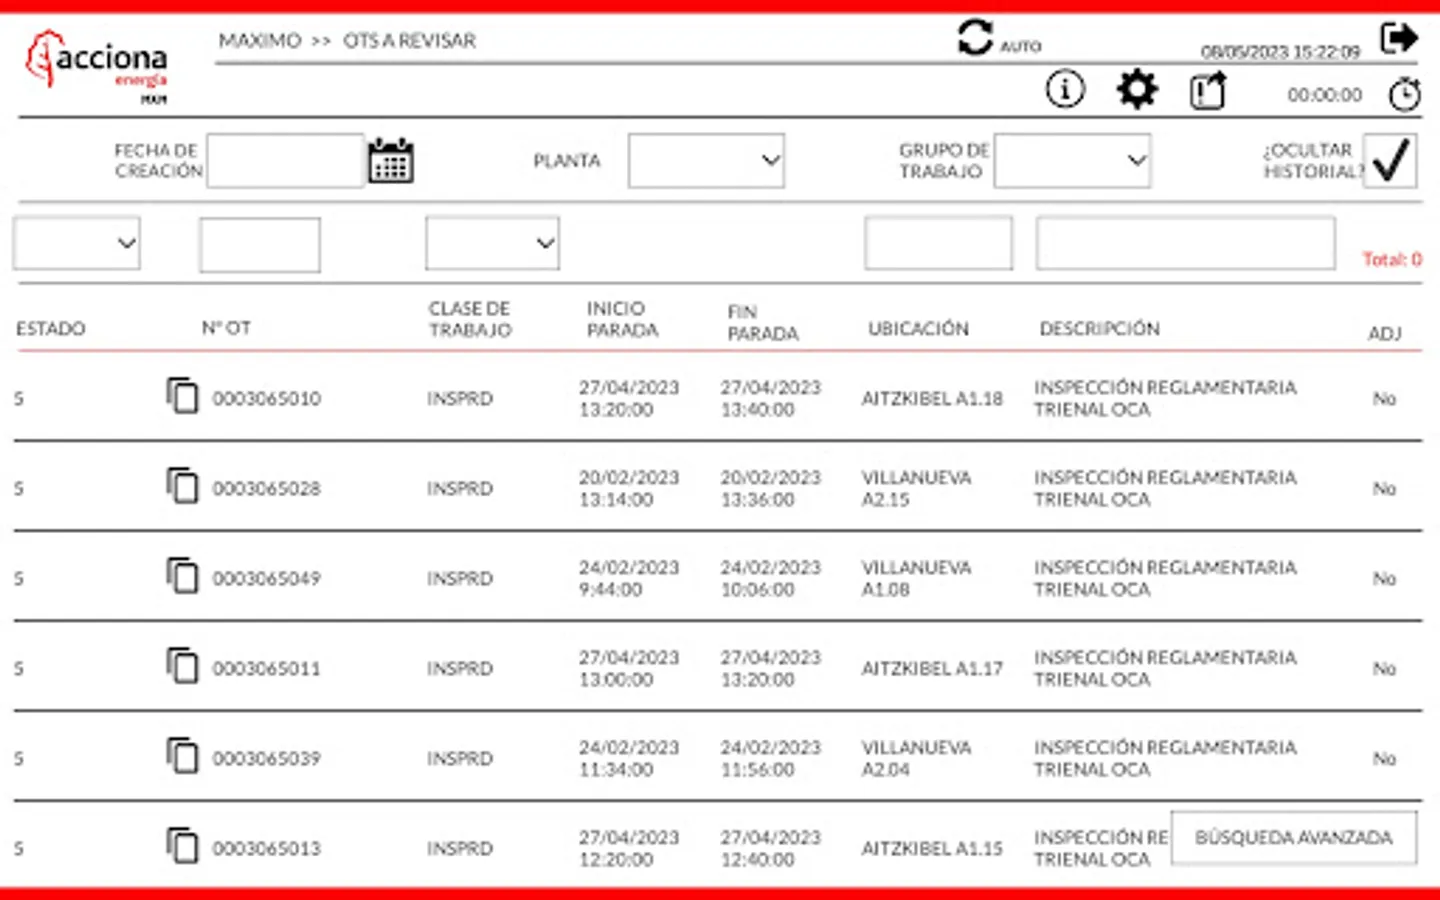Select work order number 0003065039
The width and height of the screenshot is (1440, 900).
point(267,758)
